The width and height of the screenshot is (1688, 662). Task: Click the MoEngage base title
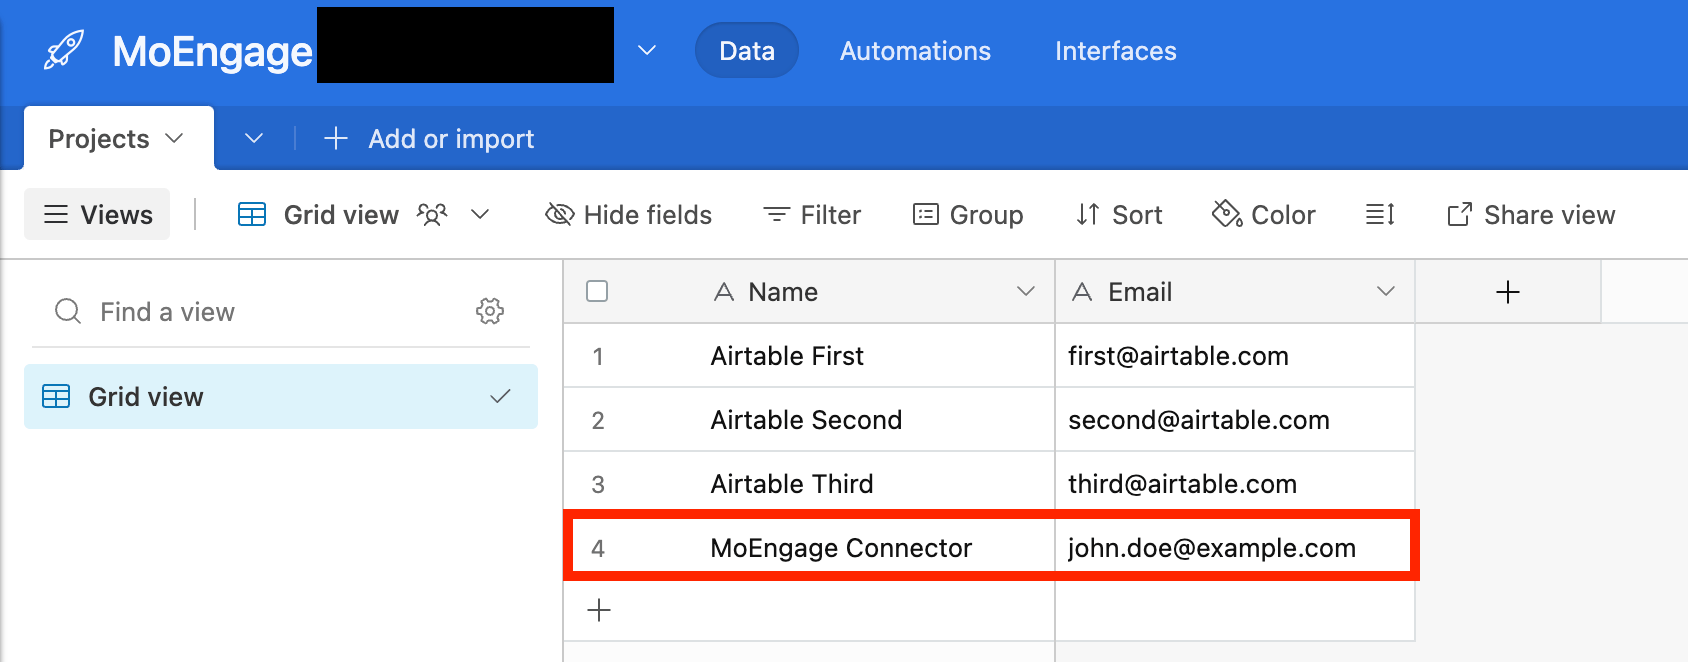click(x=212, y=51)
